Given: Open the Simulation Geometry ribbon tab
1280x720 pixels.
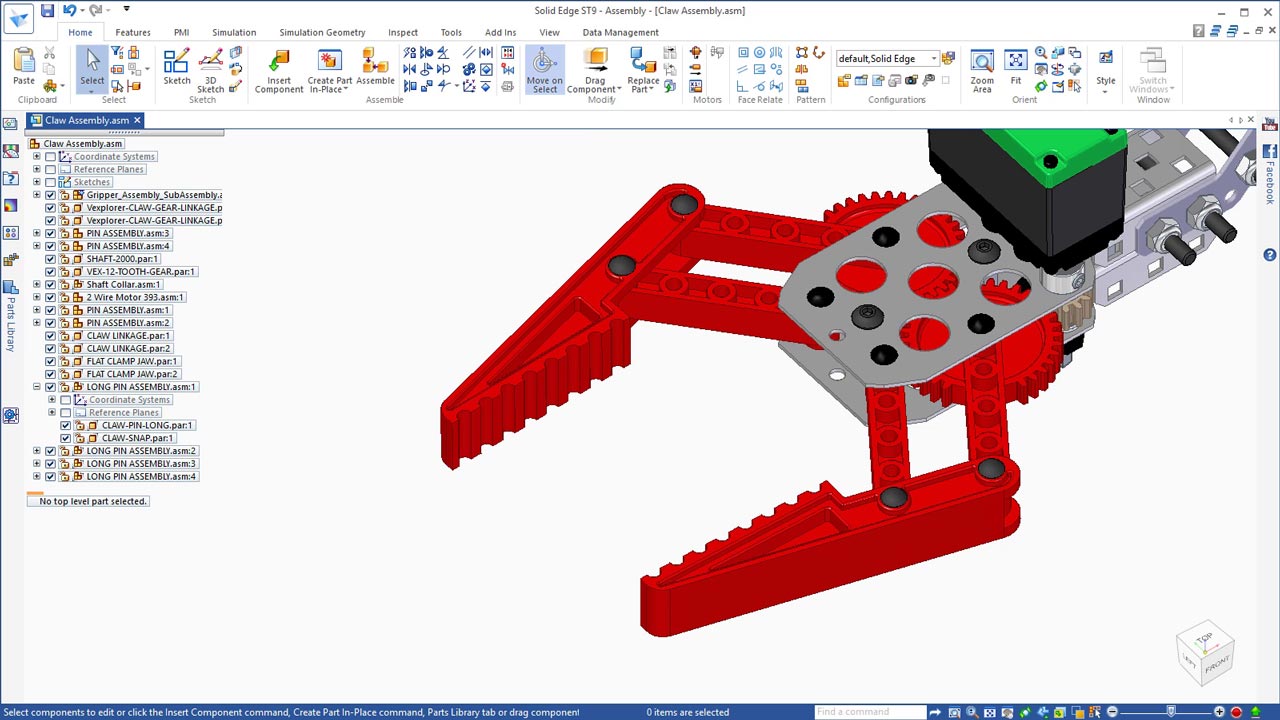Looking at the screenshot, I should coord(322,32).
